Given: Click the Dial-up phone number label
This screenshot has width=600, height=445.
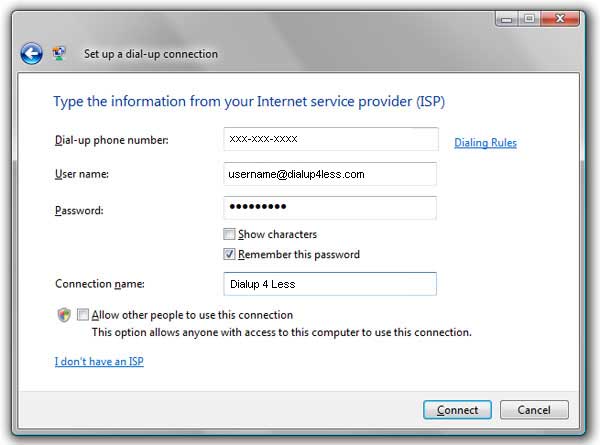Looking at the screenshot, I should coord(112,140).
